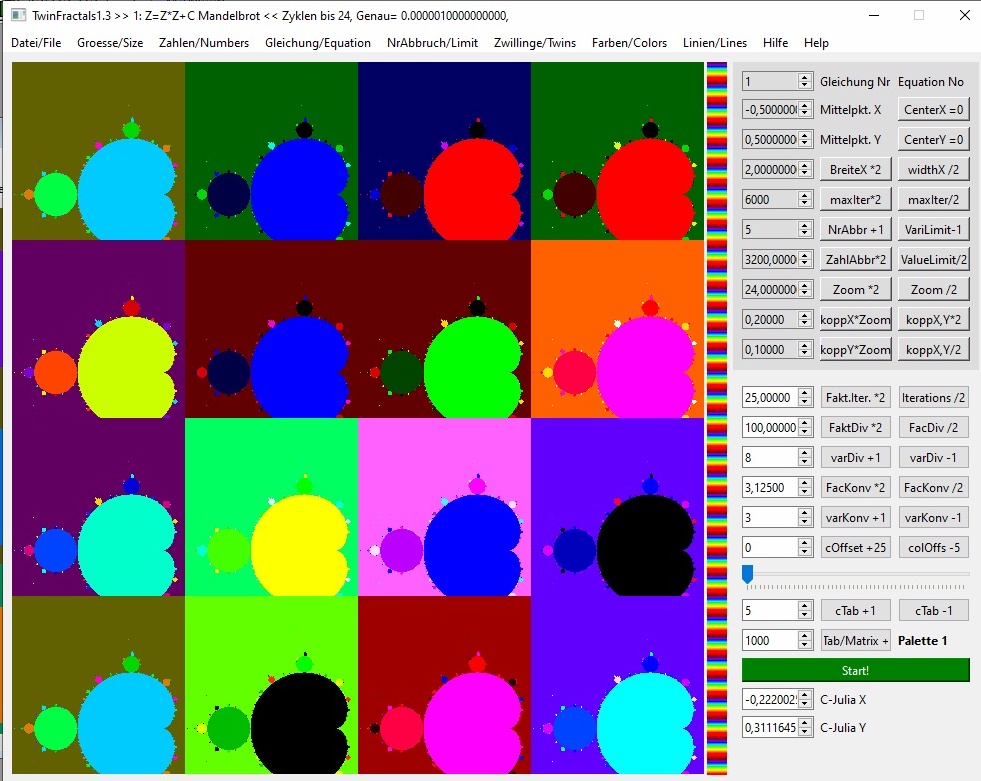Viewport: 981px width, 781px height.
Task: Click the FaktDiv *2 button
Action: [x=855, y=427]
